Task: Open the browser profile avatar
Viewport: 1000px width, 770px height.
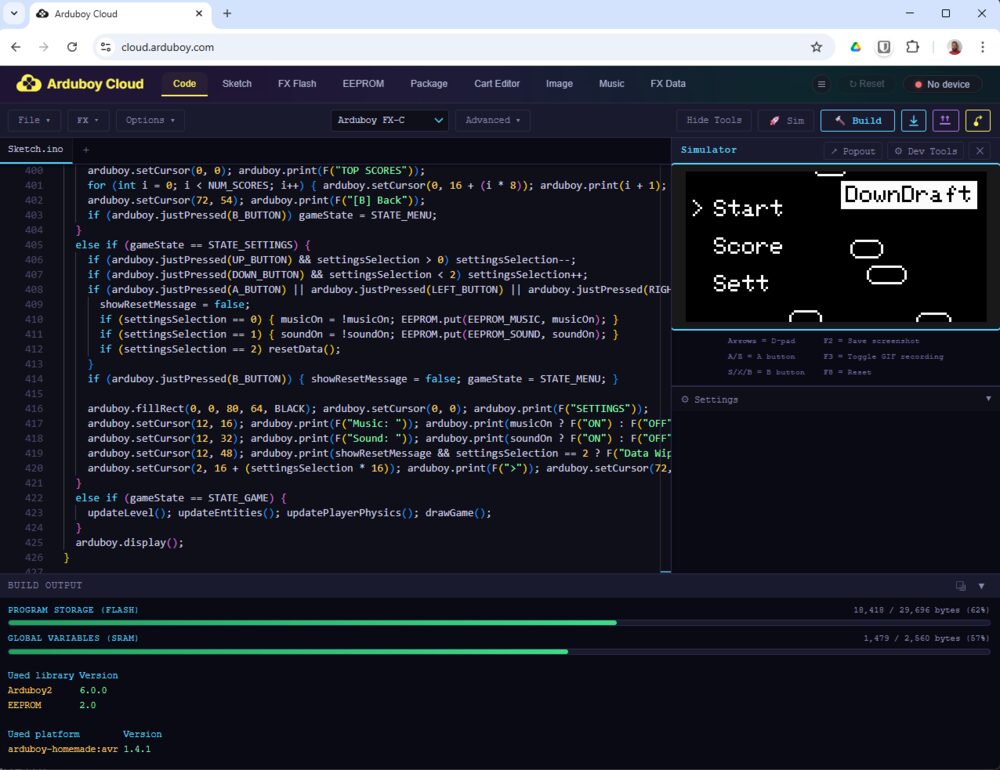Action: (x=954, y=47)
